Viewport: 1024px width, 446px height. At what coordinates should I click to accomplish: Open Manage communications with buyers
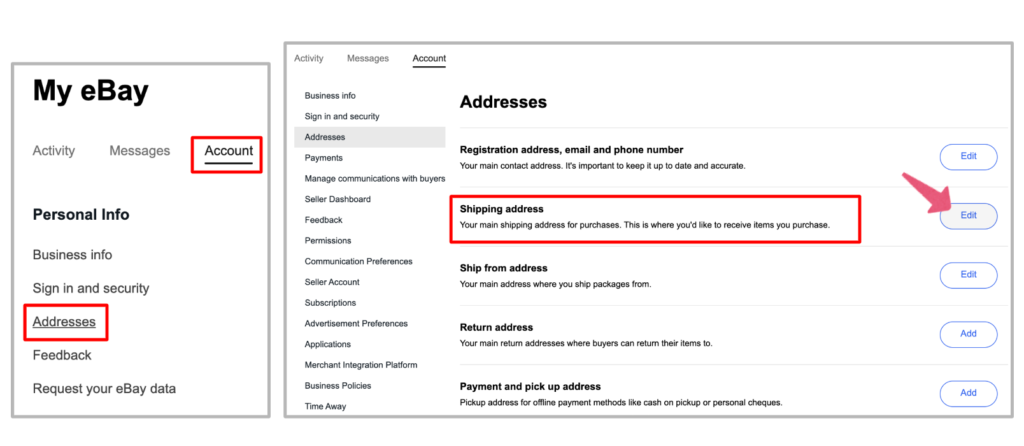(x=375, y=178)
